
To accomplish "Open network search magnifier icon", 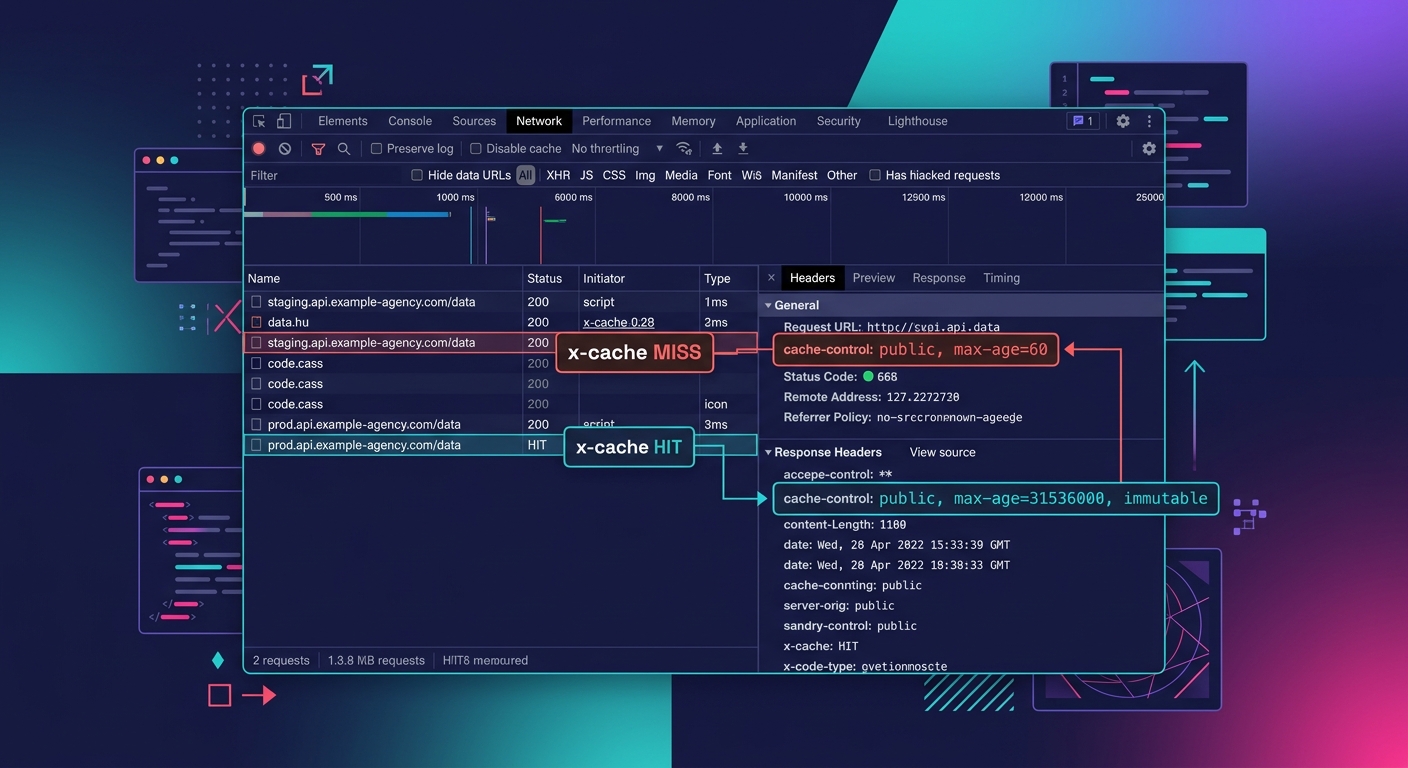I will (344, 148).
